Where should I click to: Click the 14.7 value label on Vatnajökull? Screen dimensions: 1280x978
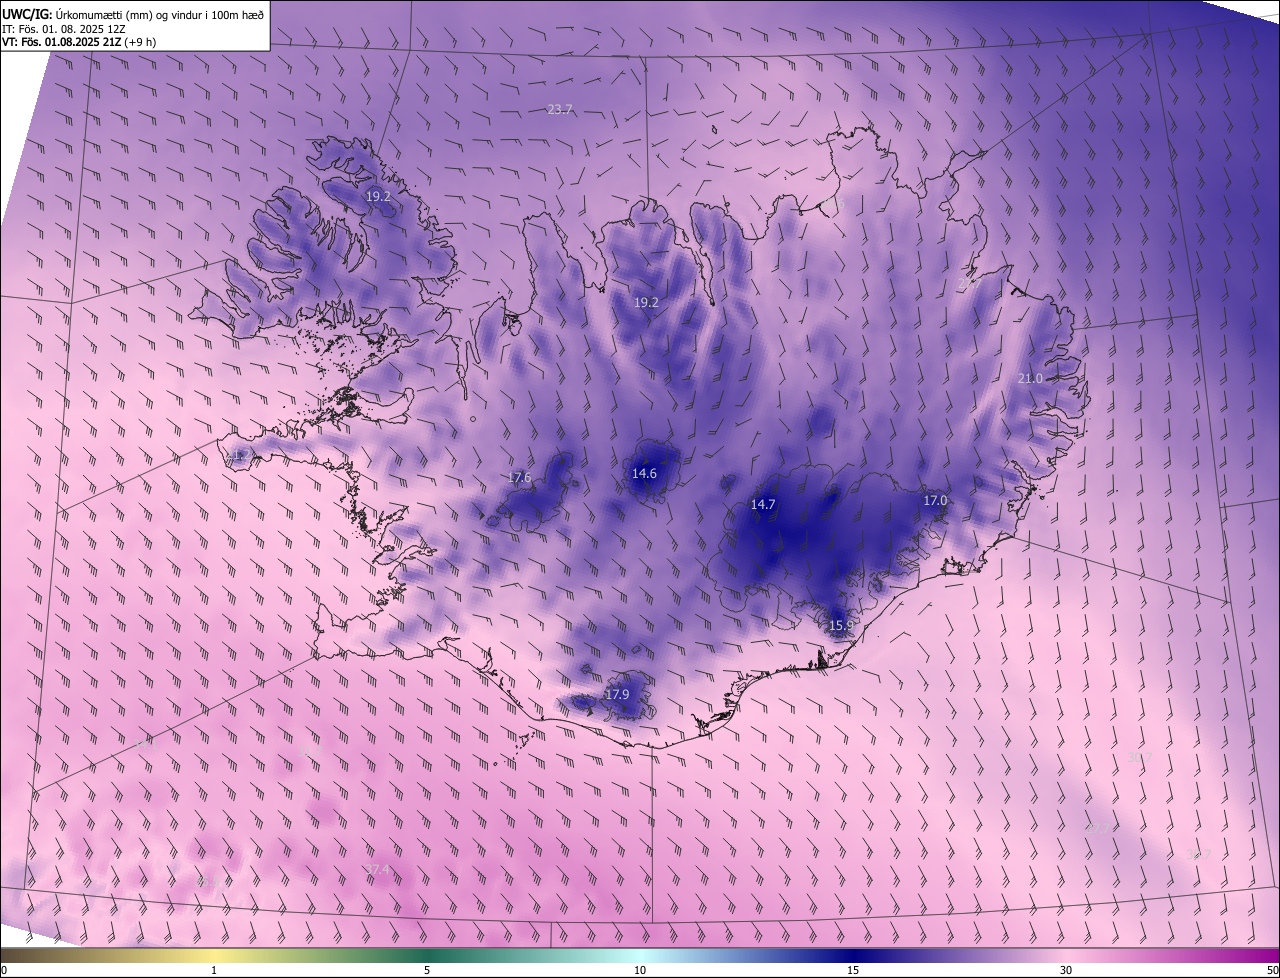click(x=763, y=505)
